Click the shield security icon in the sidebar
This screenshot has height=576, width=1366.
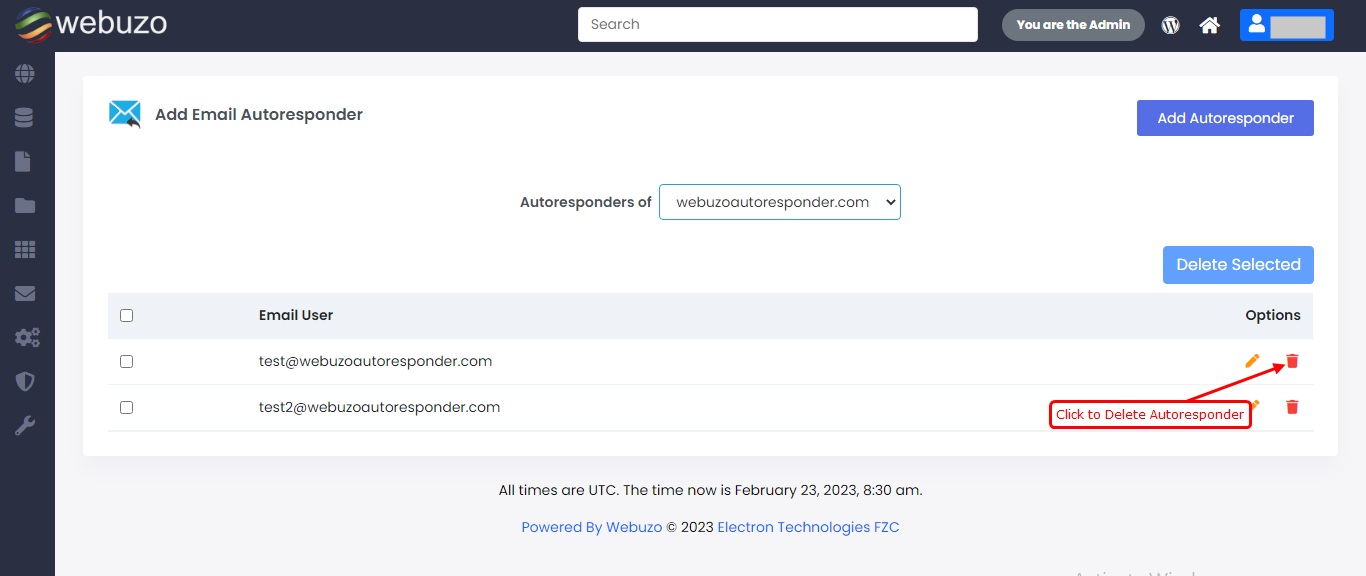tap(25, 382)
